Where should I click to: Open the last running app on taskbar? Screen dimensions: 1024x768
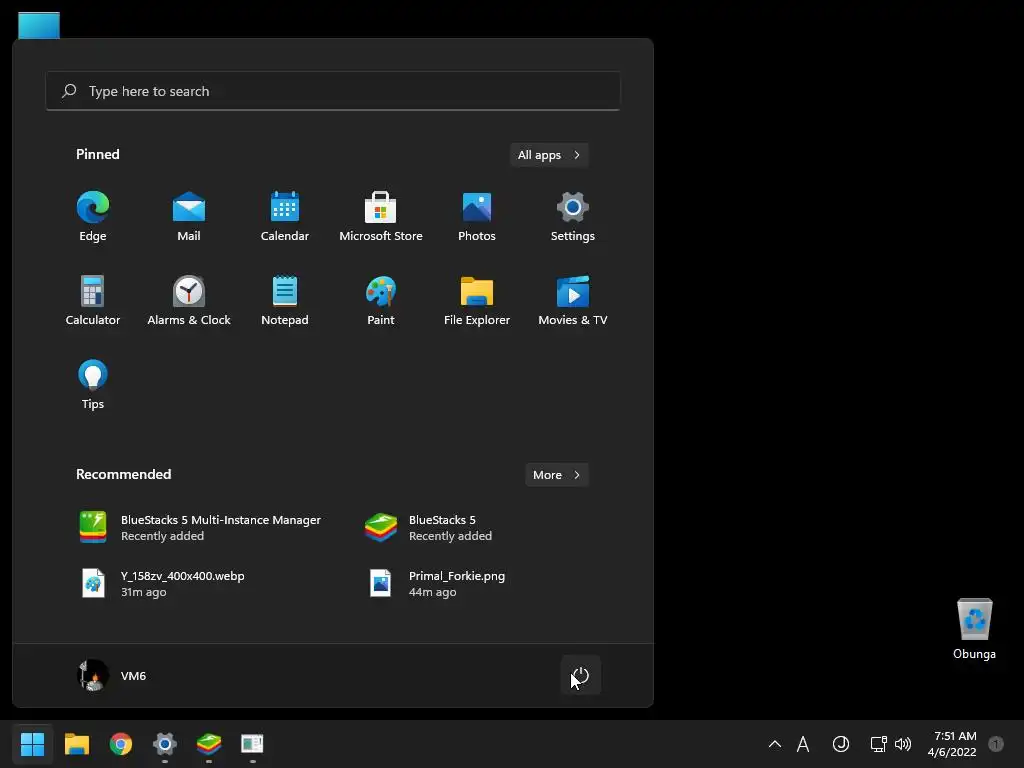(252, 744)
